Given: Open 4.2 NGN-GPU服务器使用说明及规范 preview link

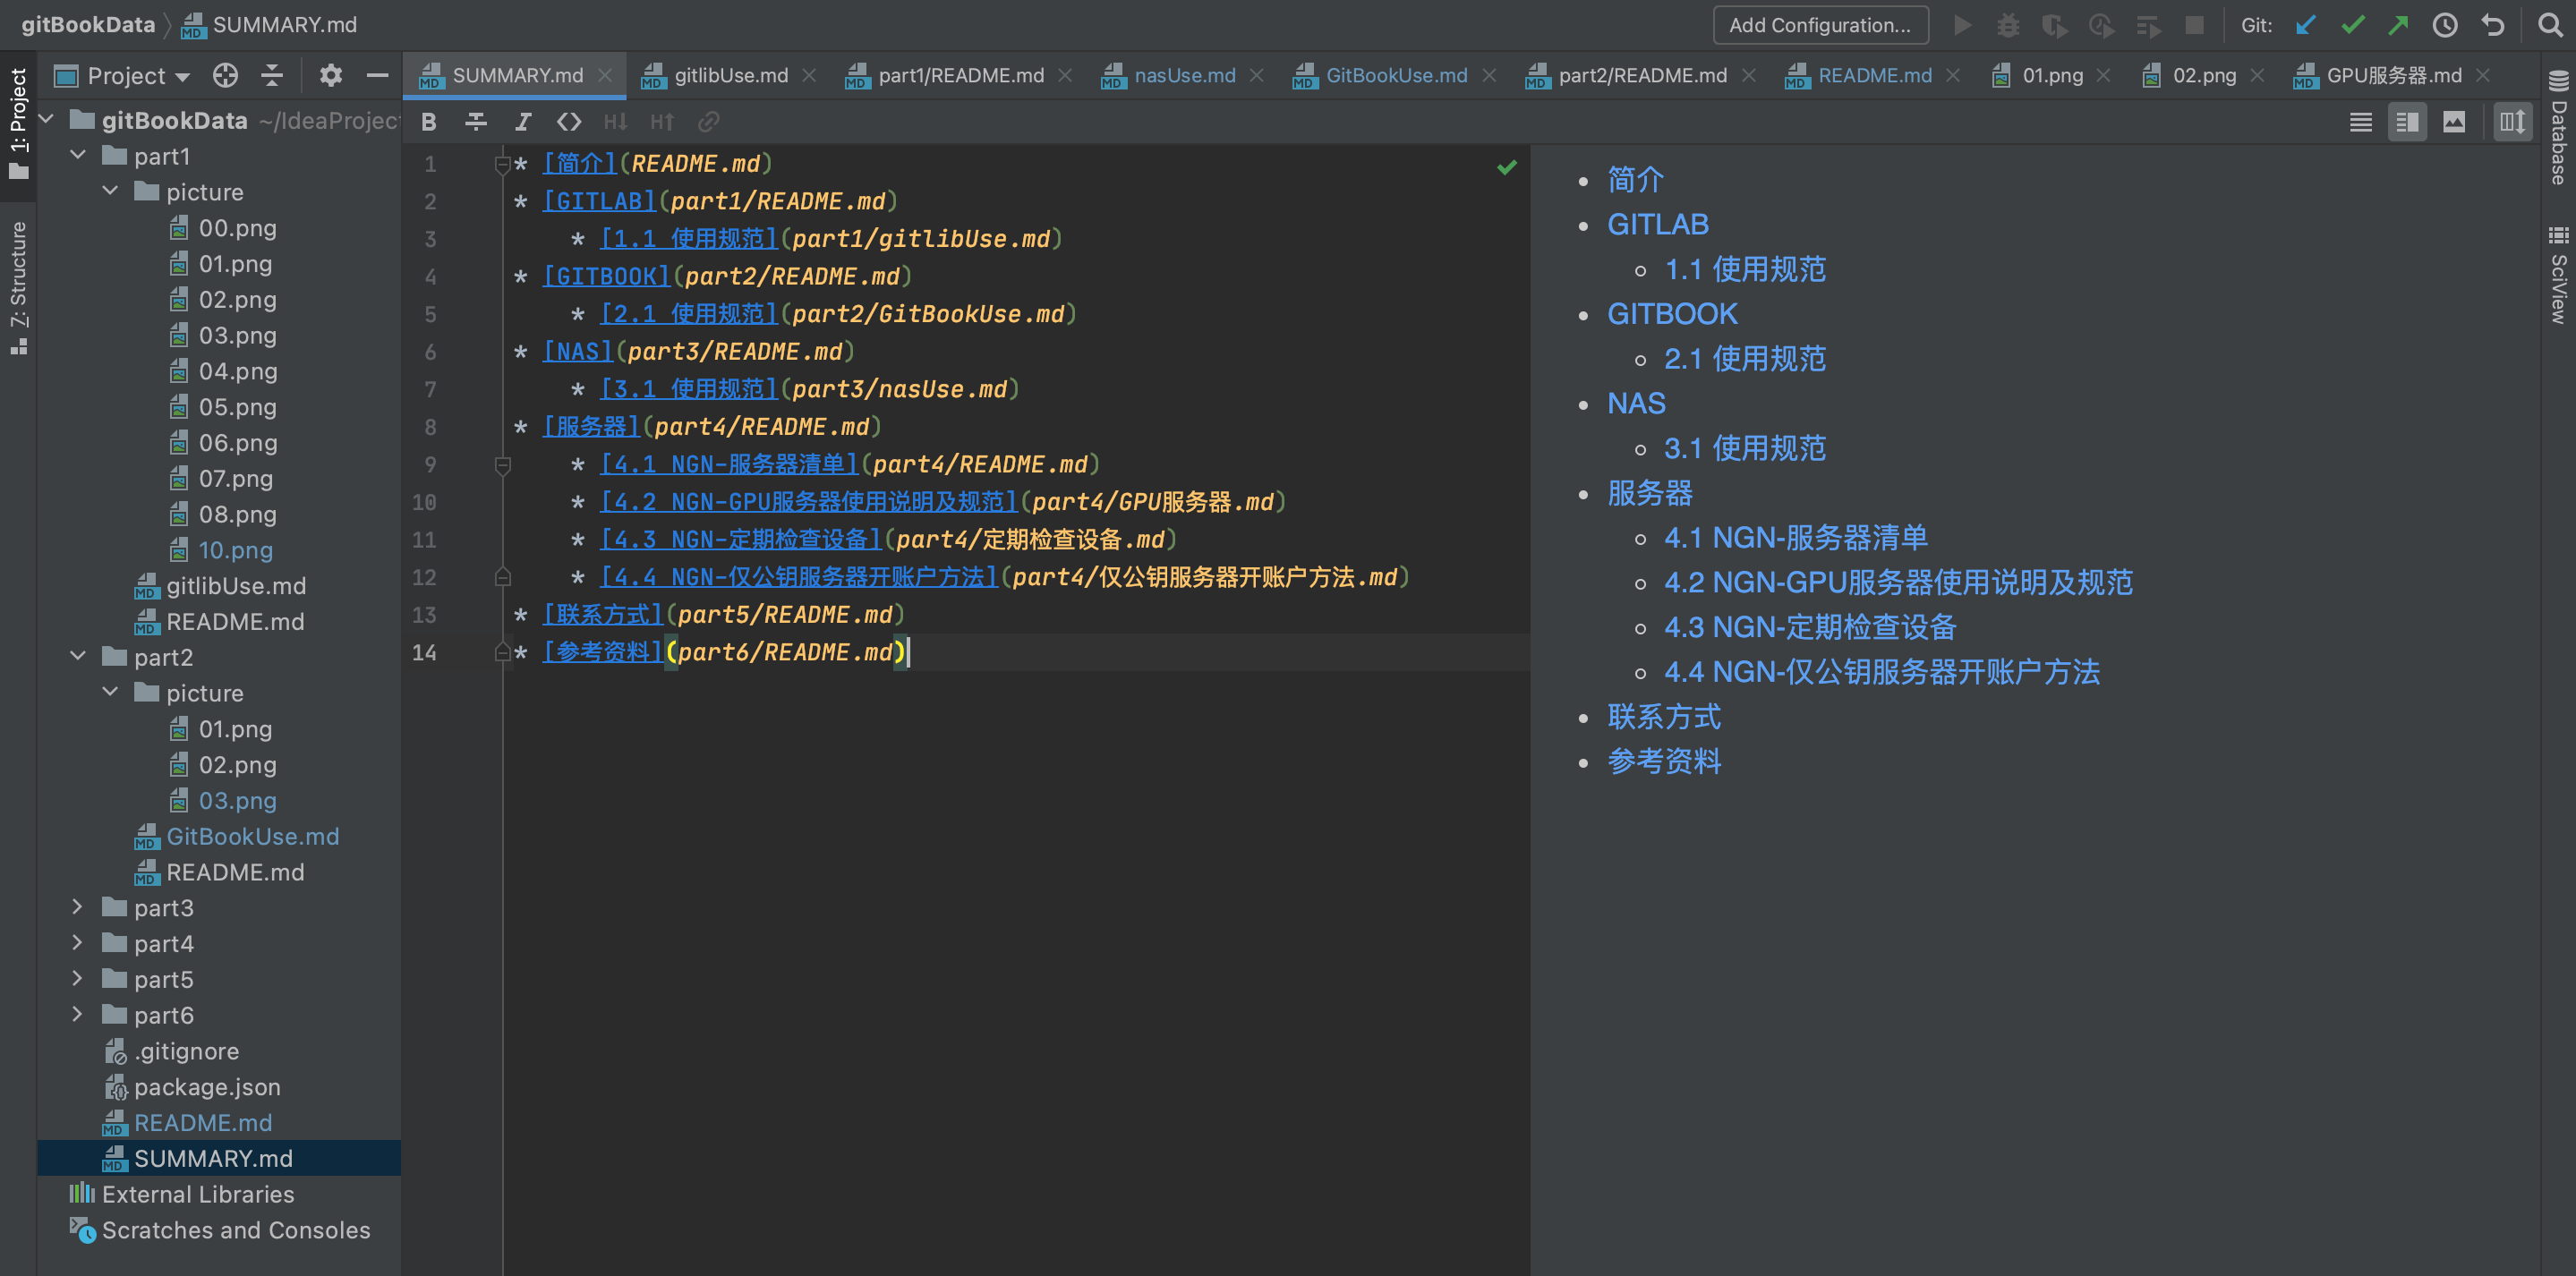Looking at the screenshot, I should pyautogui.click(x=1898, y=582).
